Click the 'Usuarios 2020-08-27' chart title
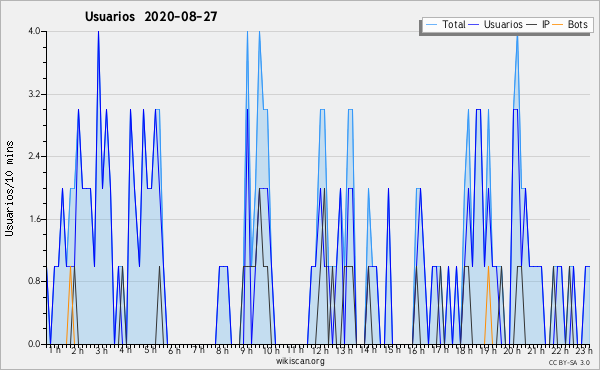This screenshot has height=370, width=600. (x=151, y=16)
